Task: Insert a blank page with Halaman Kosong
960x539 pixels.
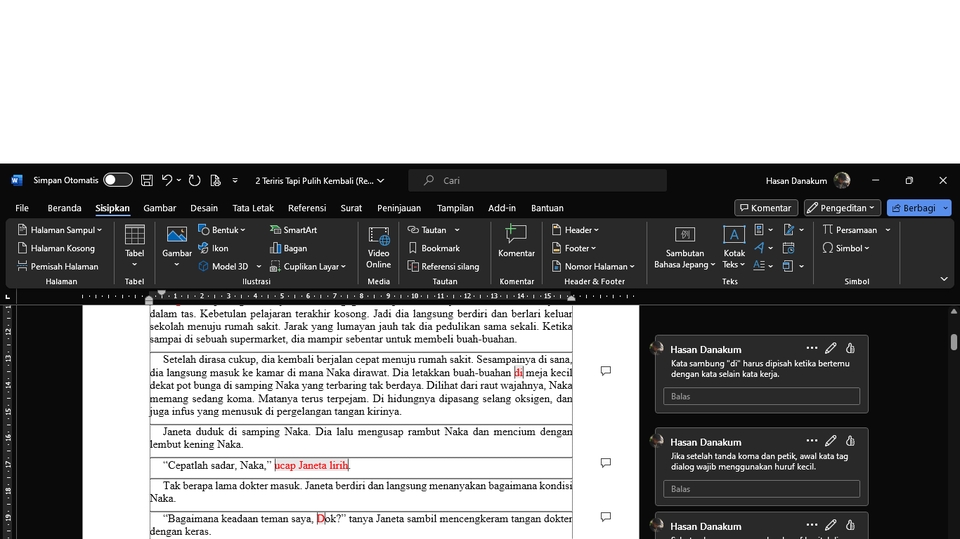Action: coord(56,248)
